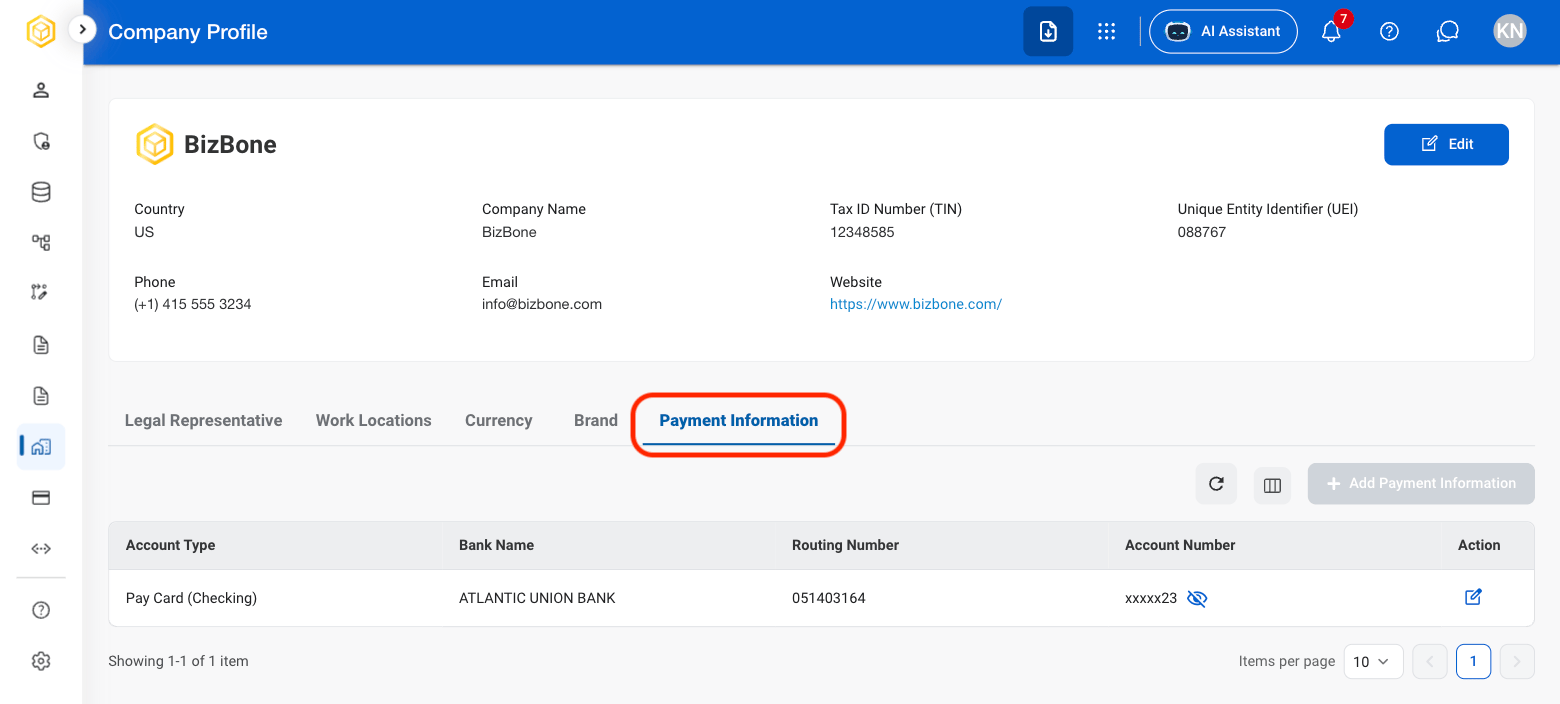This screenshot has width=1560, height=704.
Task: Go to the previous page arrow
Action: [x=1430, y=661]
